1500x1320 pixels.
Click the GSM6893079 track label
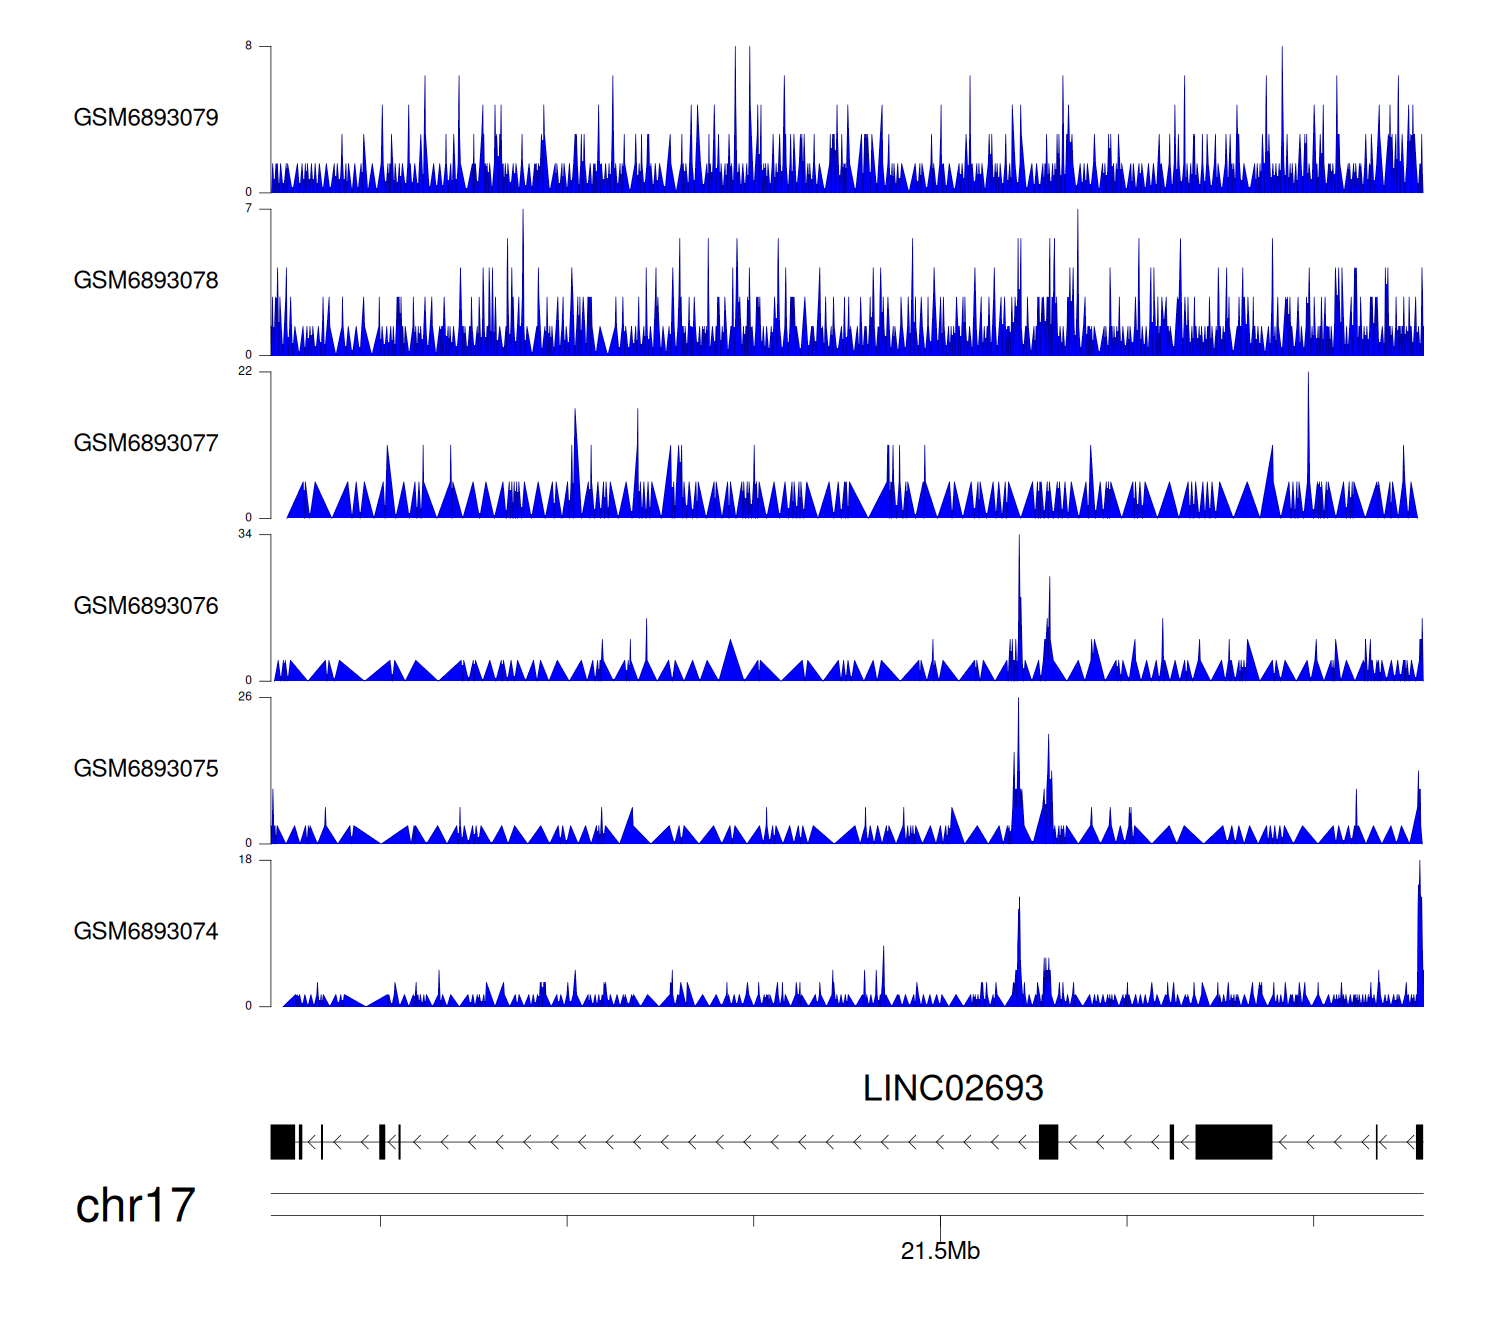click(146, 118)
